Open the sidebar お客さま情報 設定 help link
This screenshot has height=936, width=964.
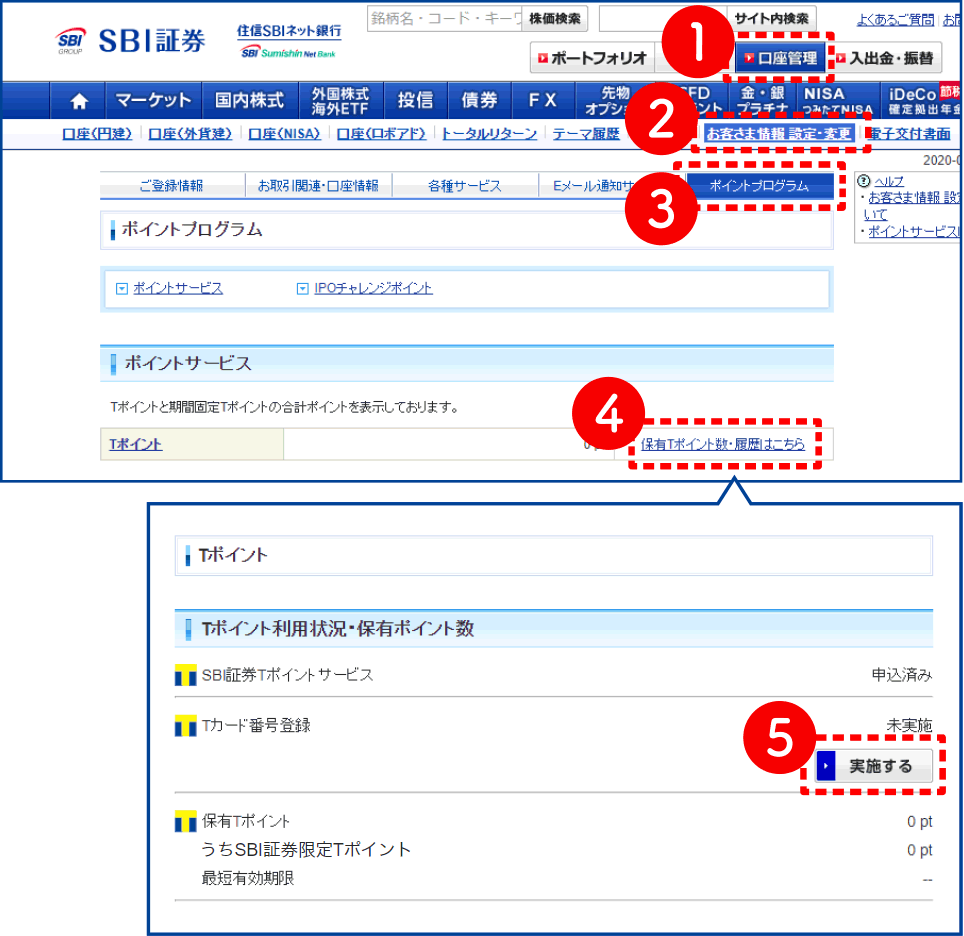pyautogui.click(x=913, y=205)
